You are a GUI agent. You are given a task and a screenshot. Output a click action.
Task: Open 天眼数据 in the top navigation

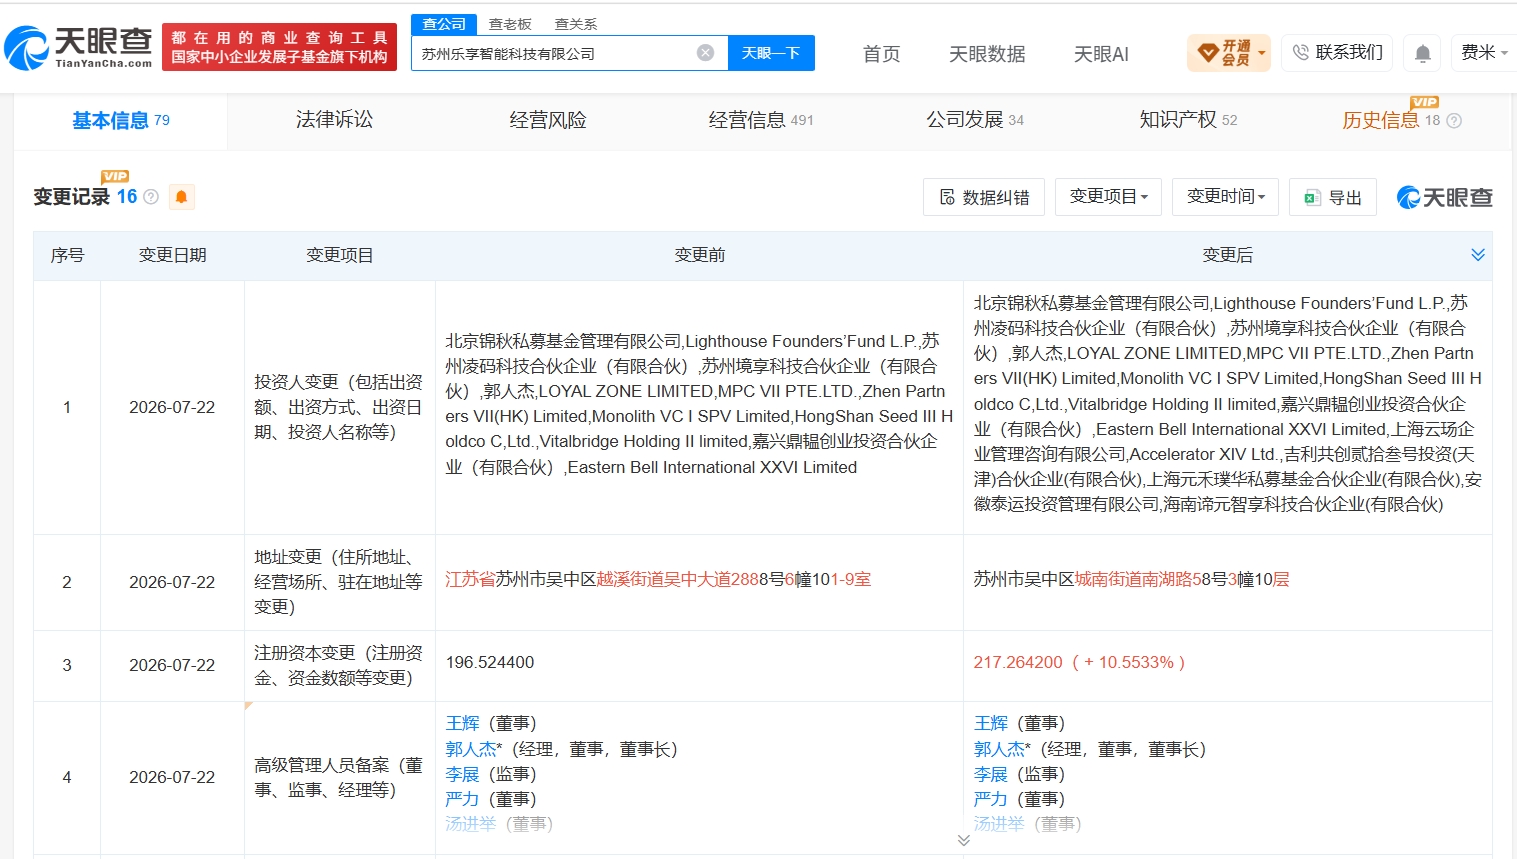click(x=987, y=54)
